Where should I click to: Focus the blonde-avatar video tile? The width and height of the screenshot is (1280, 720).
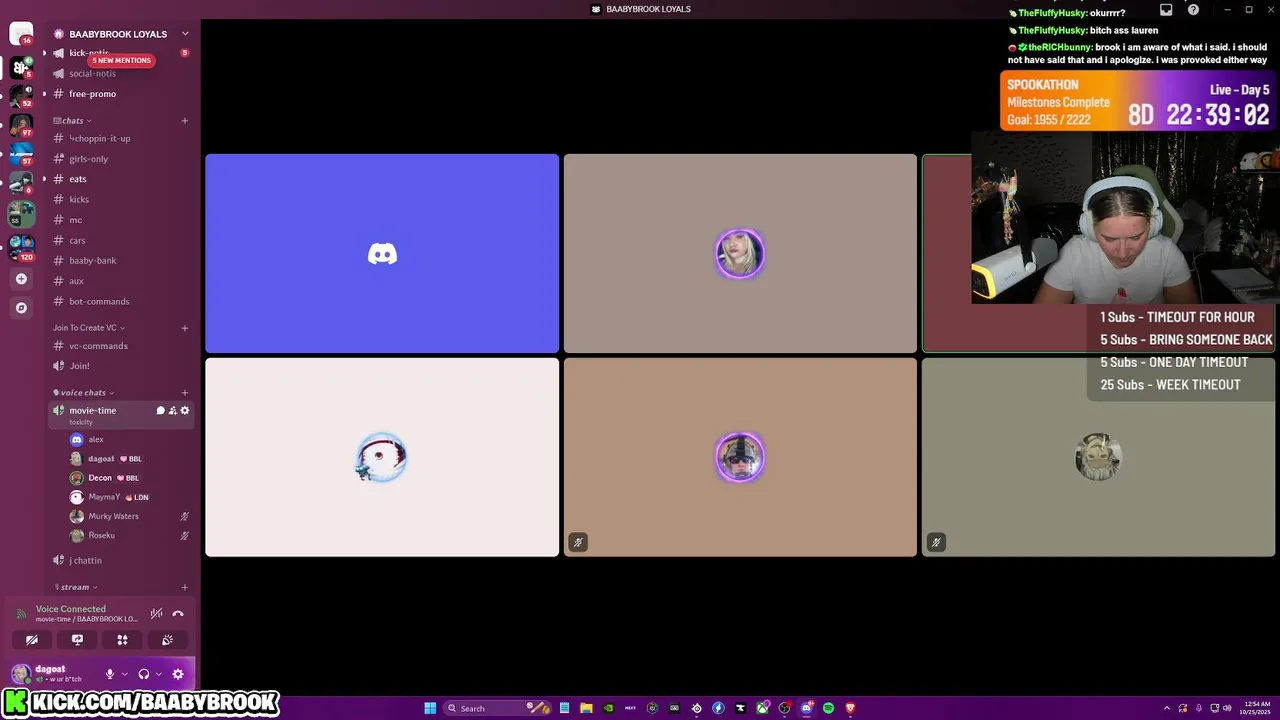click(740, 253)
